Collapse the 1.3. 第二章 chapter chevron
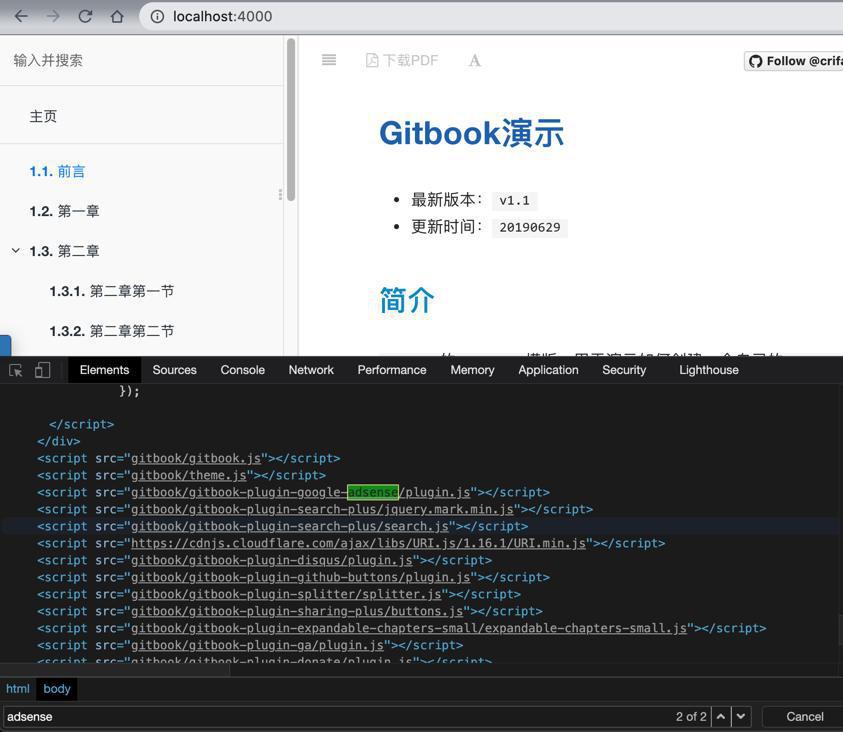This screenshot has width=843, height=732. (x=16, y=250)
